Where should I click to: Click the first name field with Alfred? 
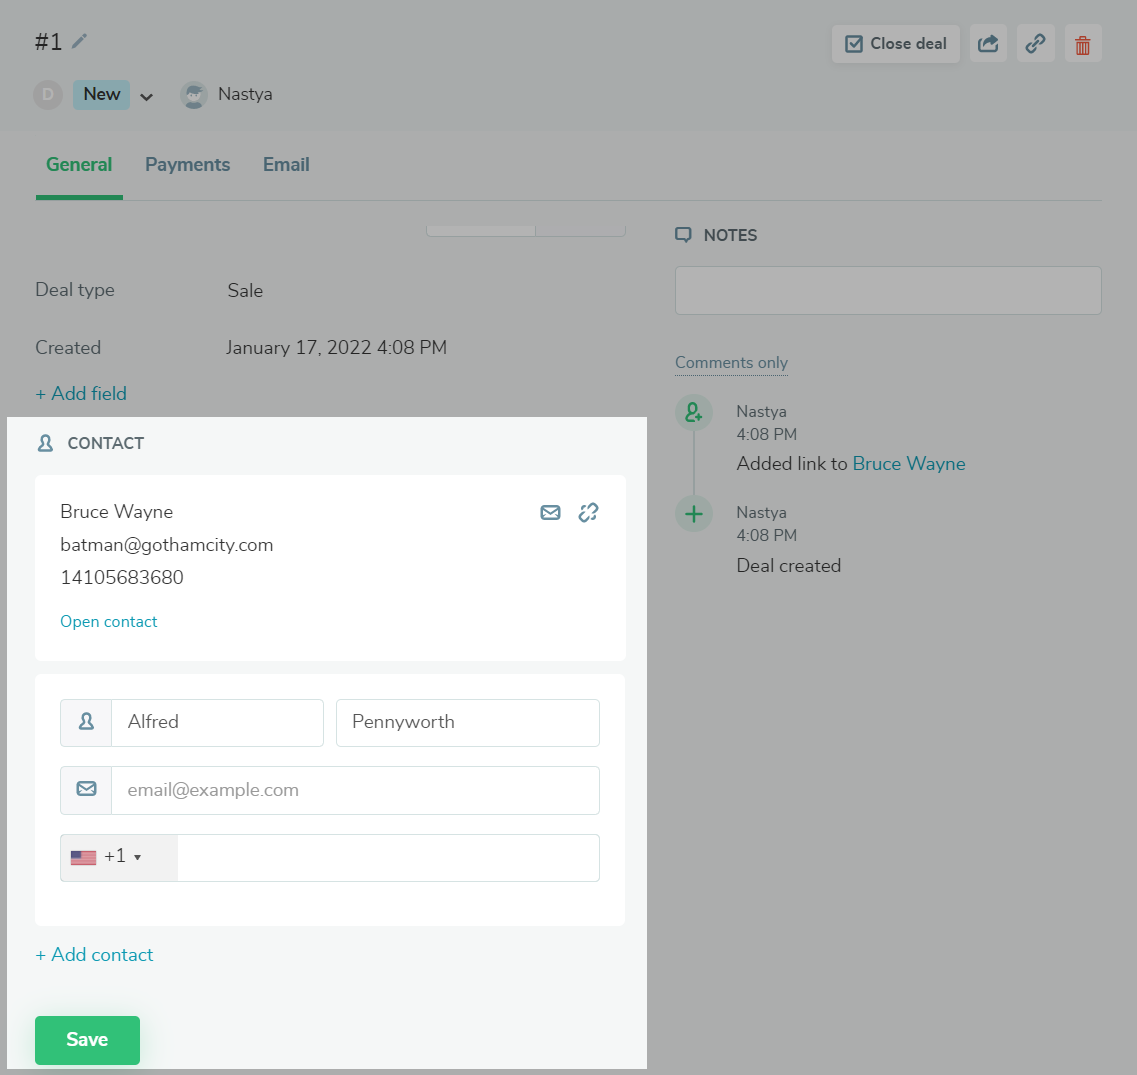pos(217,722)
